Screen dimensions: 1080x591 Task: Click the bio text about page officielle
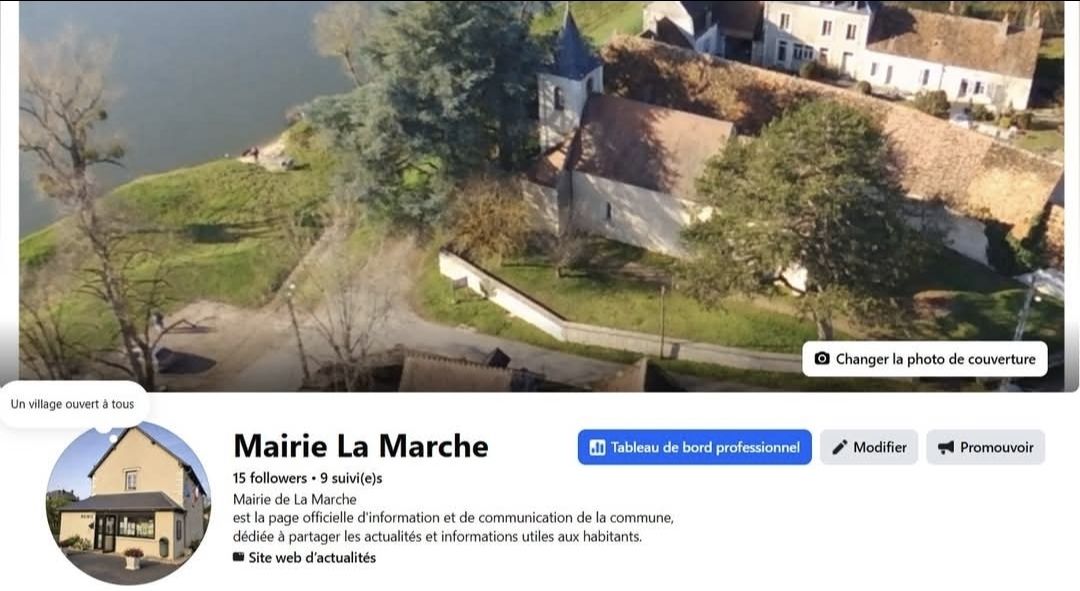[x=453, y=517]
